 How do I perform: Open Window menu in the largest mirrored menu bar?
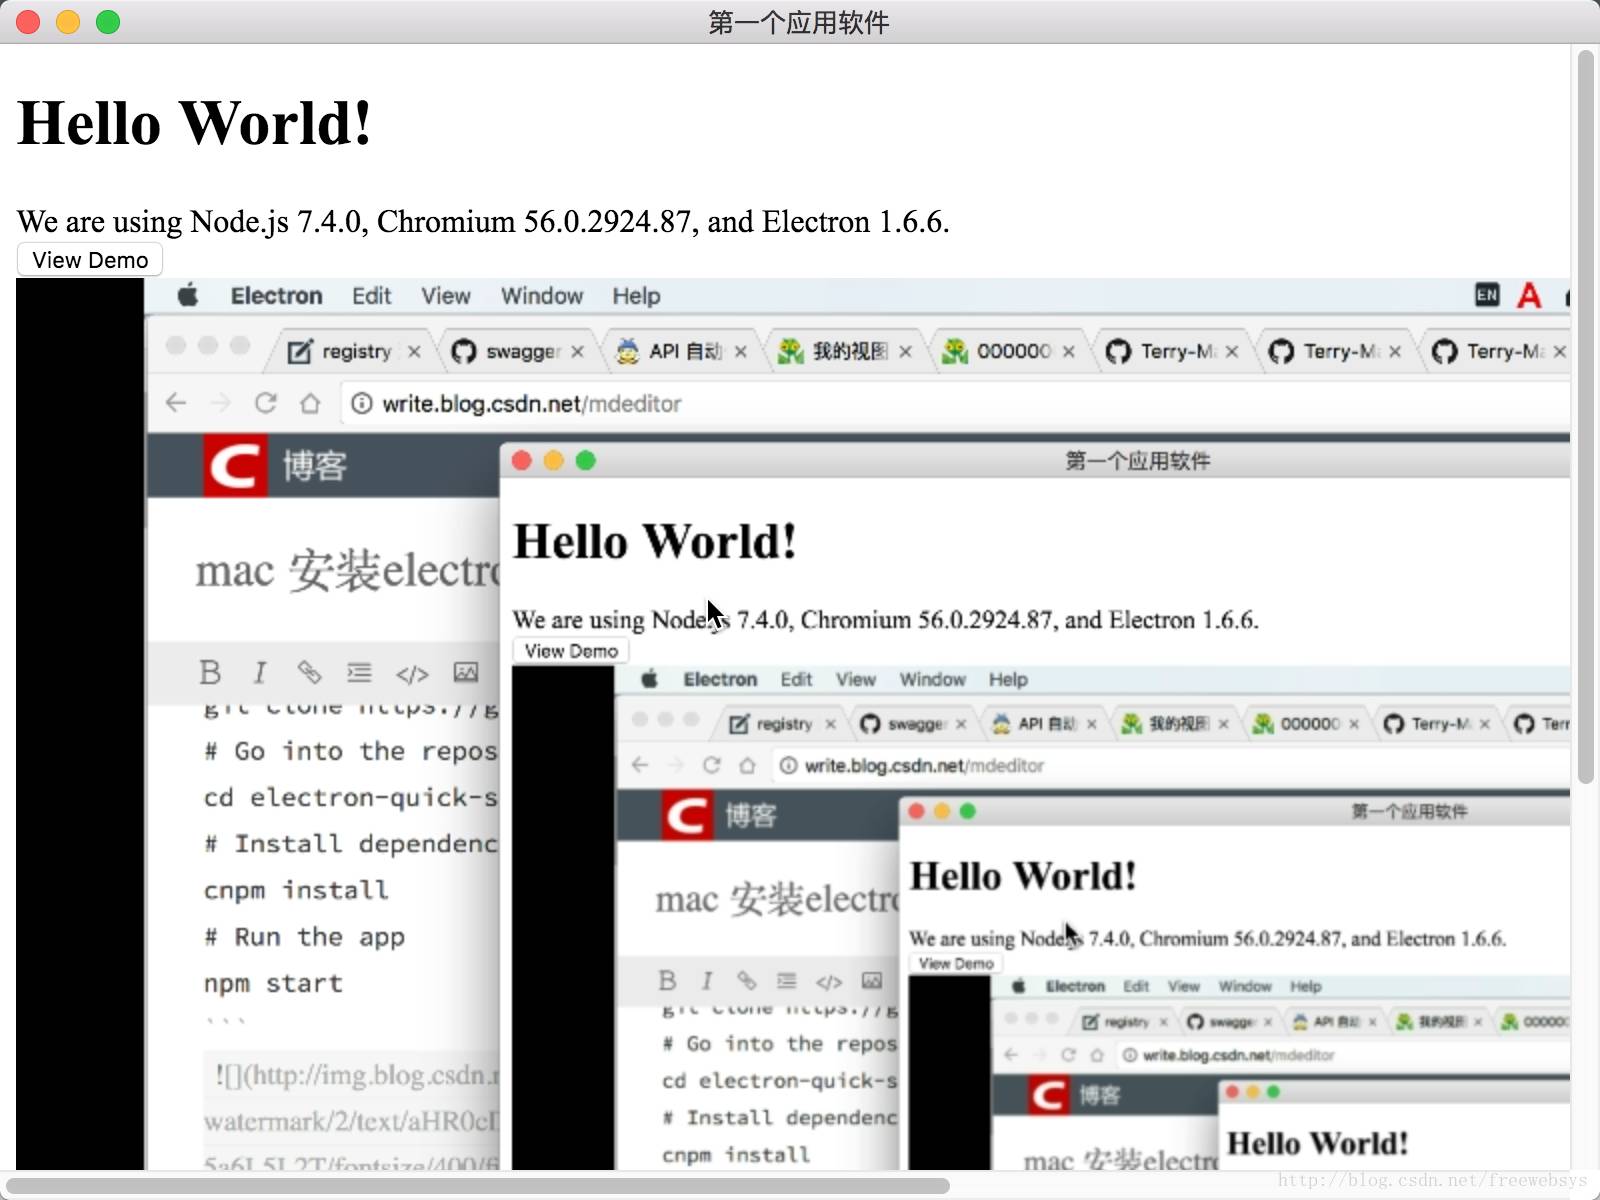pyautogui.click(x=542, y=296)
